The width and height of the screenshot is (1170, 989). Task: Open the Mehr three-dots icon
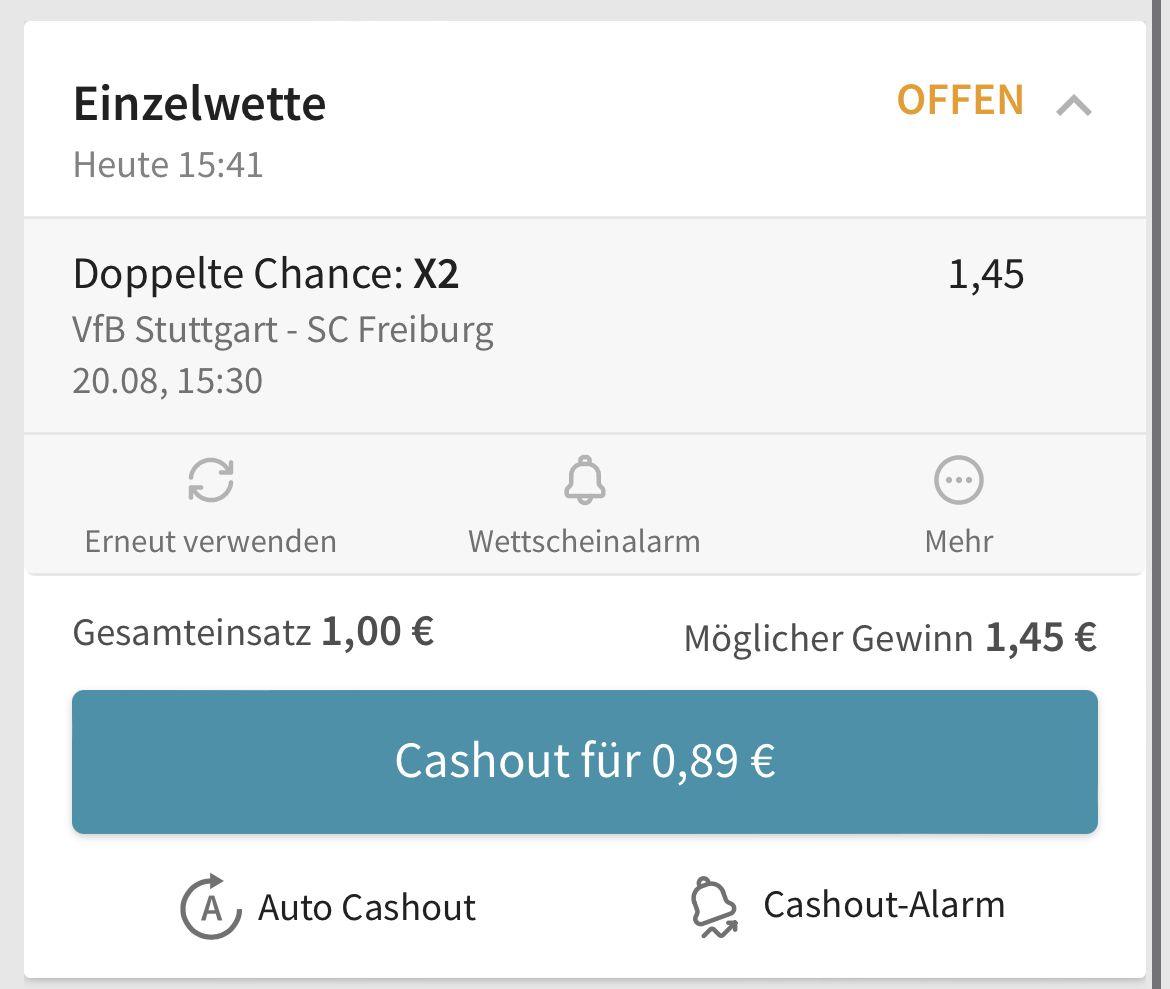959,480
